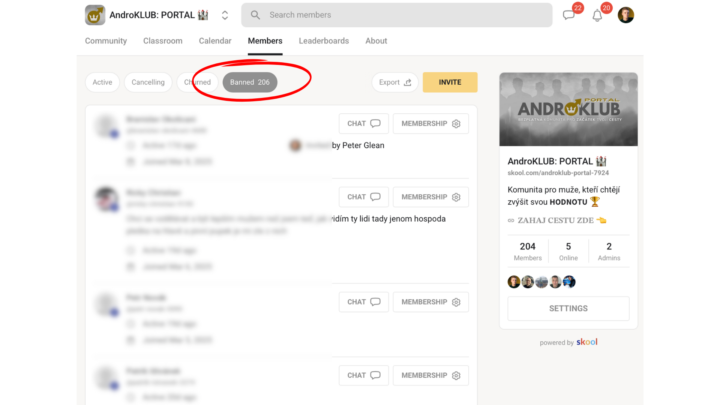Open CHAT with the first listed member
The height and width of the screenshot is (405, 720).
[x=364, y=124]
